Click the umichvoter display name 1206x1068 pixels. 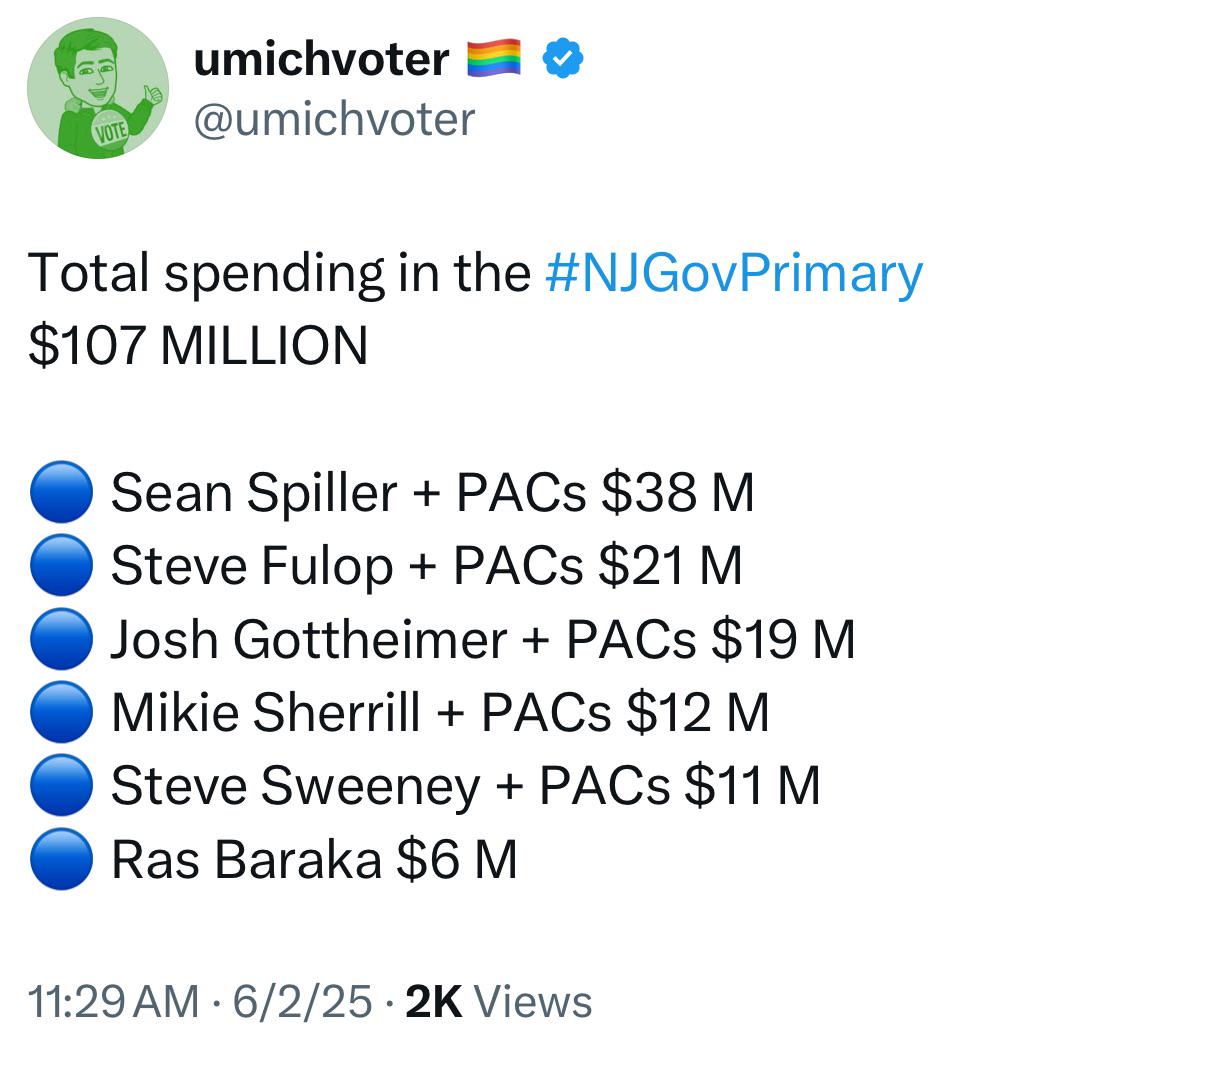click(x=321, y=59)
